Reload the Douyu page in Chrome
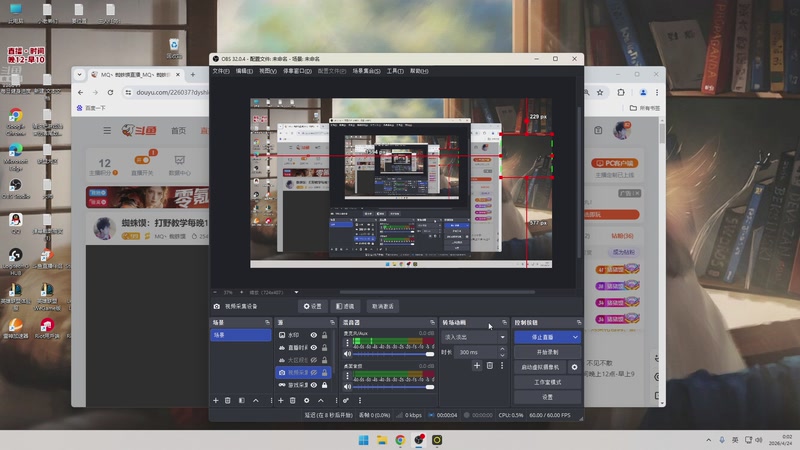 (110, 92)
